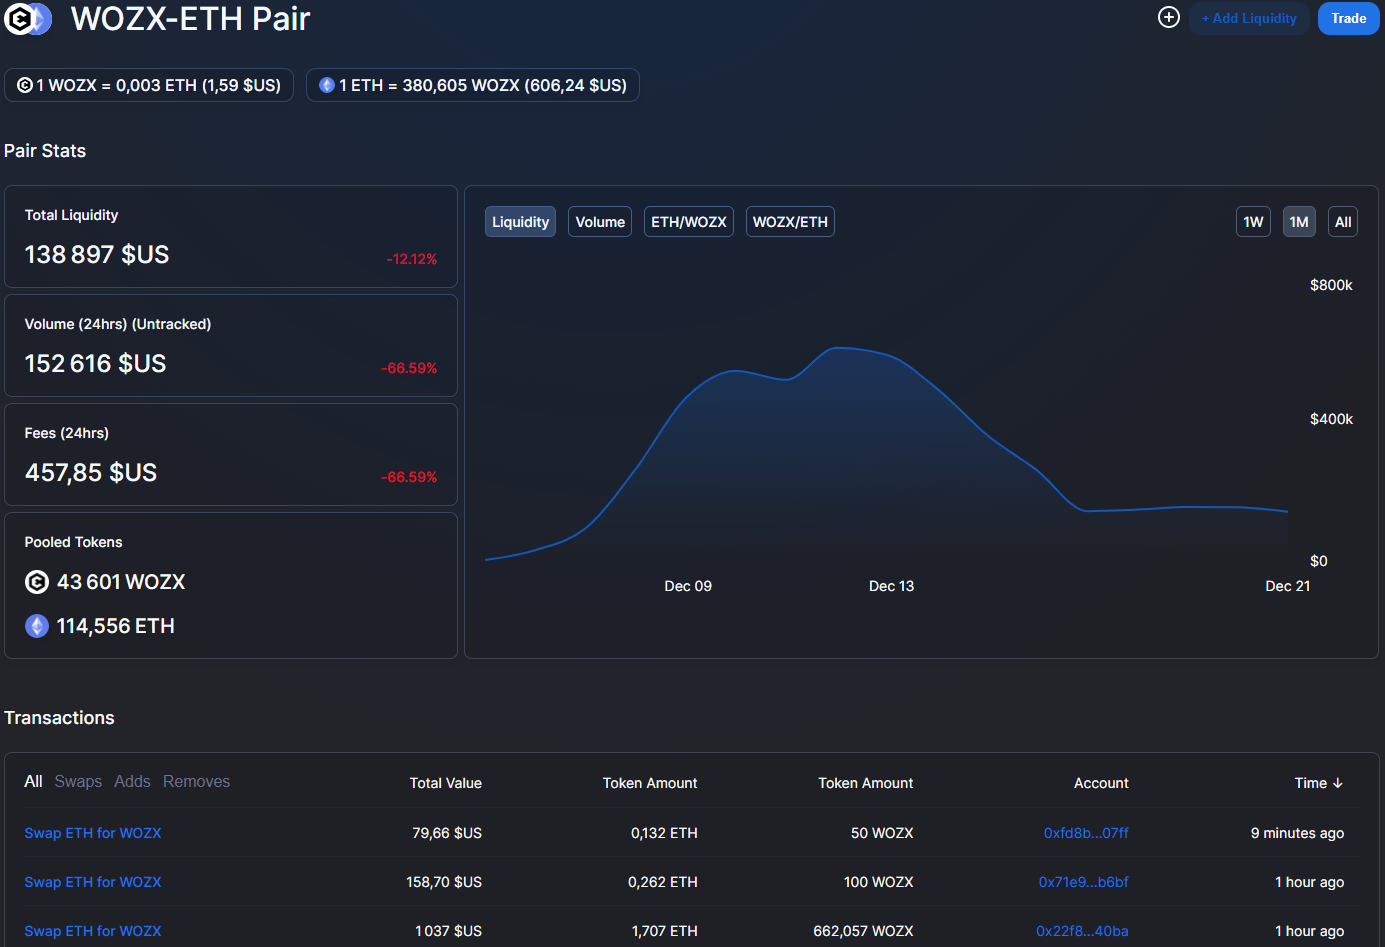The image size is (1385, 947).
Task: Set chart timeframe to All
Action: 1343,222
